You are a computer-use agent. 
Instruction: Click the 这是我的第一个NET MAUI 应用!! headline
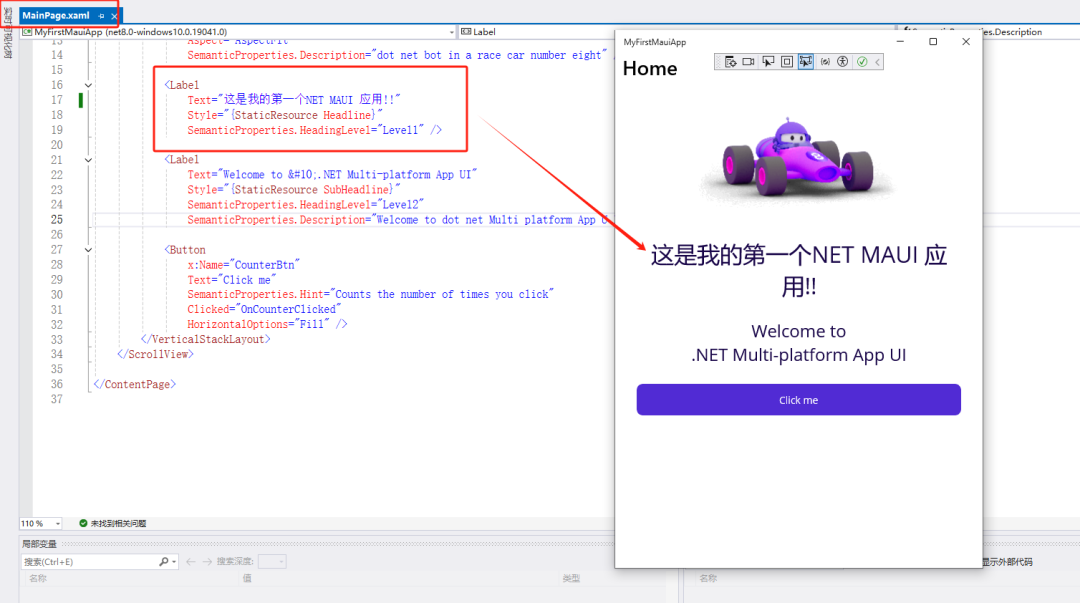point(799,270)
